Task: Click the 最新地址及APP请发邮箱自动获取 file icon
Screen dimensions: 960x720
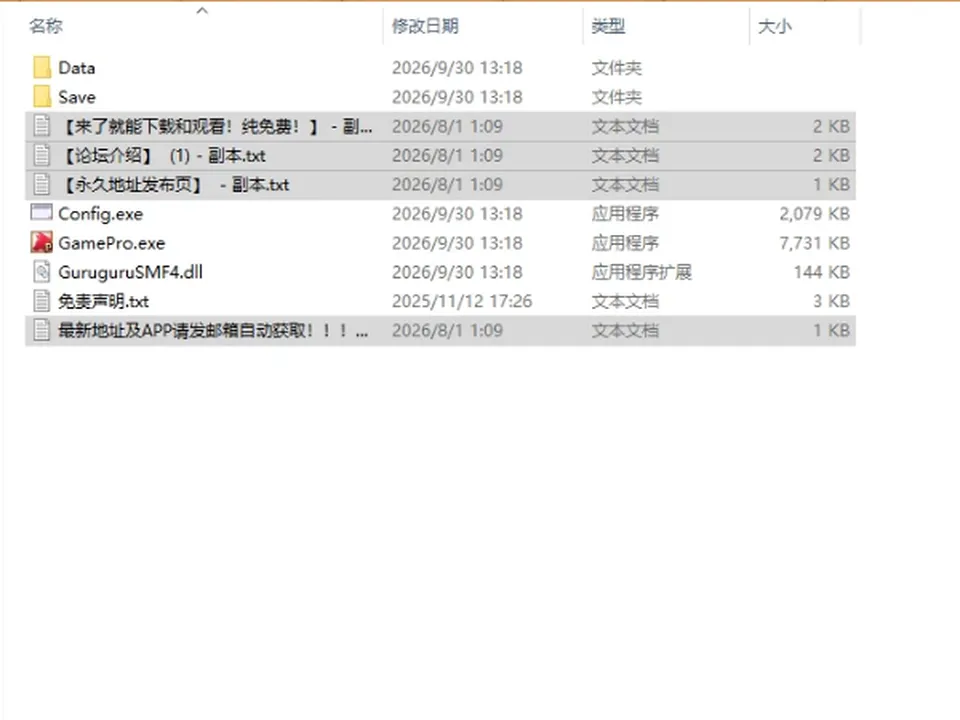Action: pos(42,330)
